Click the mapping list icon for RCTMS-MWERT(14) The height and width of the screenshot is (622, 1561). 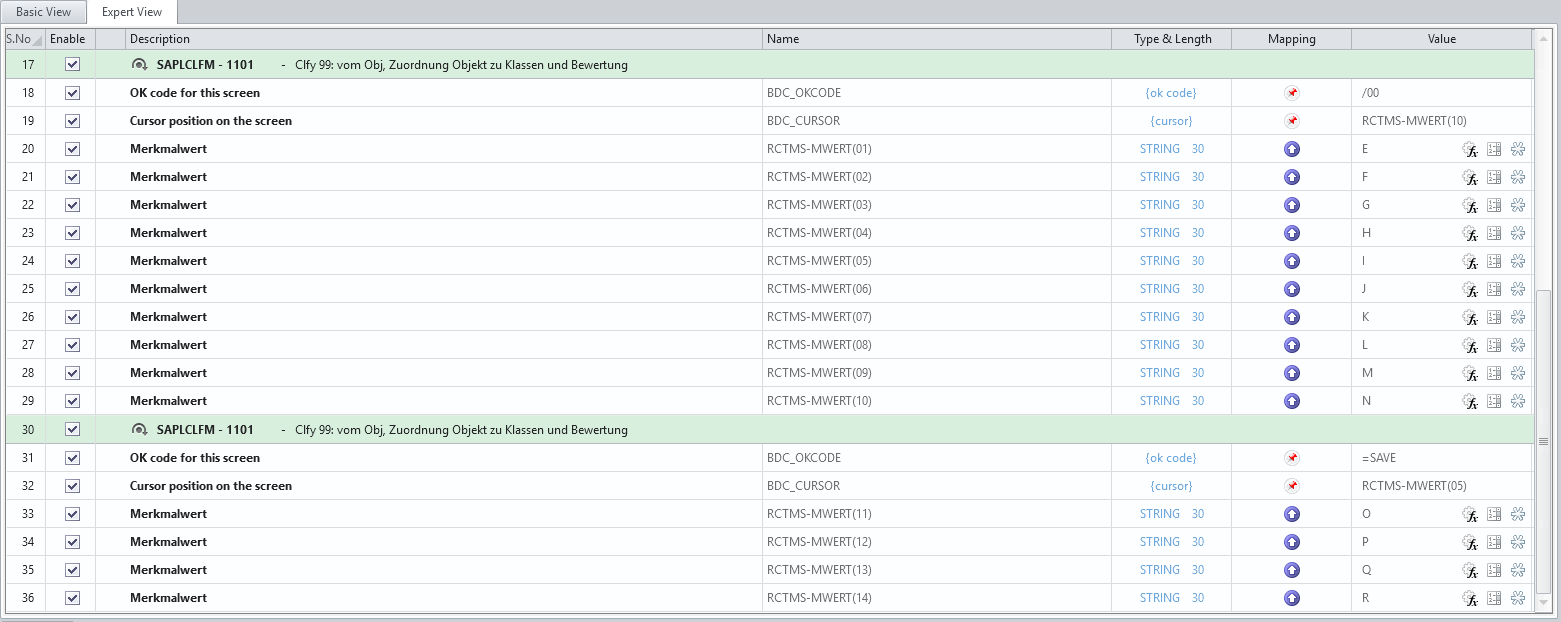[x=1494, y=597]
